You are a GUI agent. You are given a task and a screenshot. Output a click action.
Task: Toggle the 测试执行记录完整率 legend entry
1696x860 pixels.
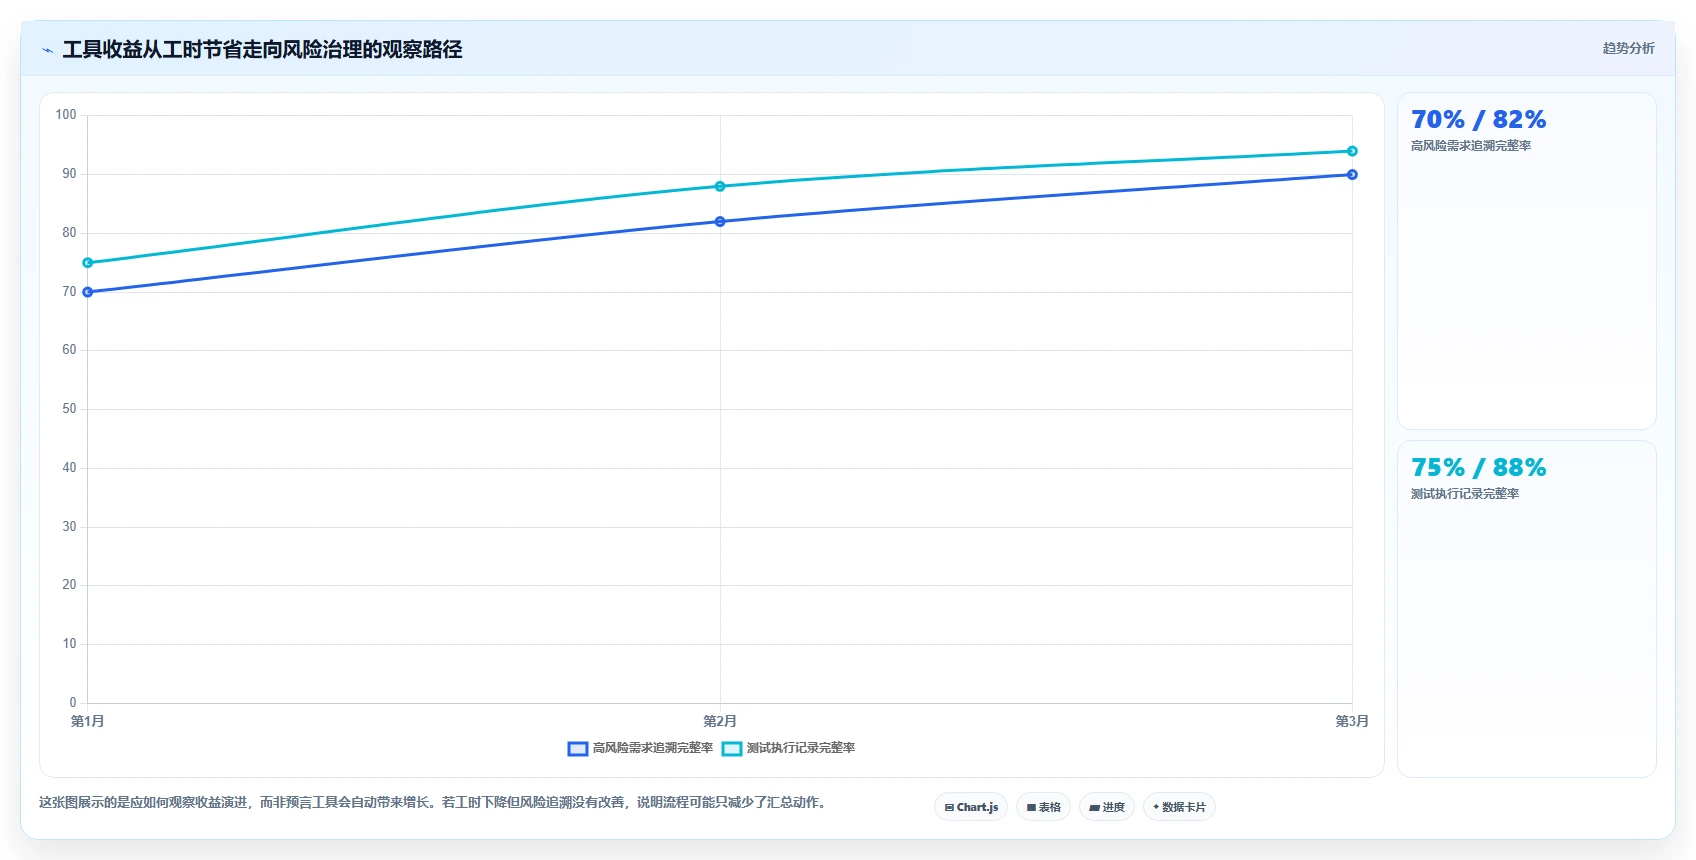pyautogui.click(x=788, y=748)
